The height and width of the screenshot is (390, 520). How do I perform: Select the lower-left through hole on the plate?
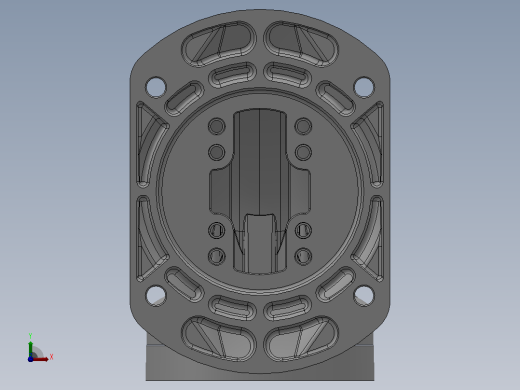tap(156, 295)
